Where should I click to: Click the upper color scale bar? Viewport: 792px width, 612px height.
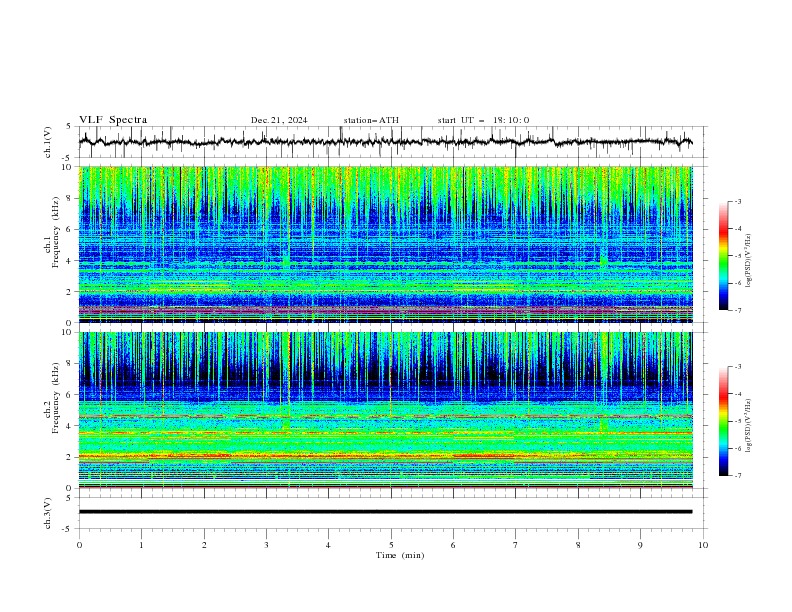pos(724,256)
